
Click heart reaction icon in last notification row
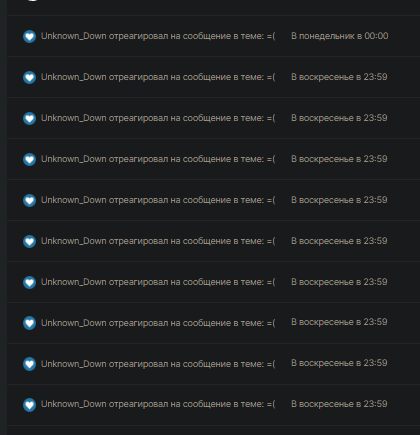pos(29,405)
